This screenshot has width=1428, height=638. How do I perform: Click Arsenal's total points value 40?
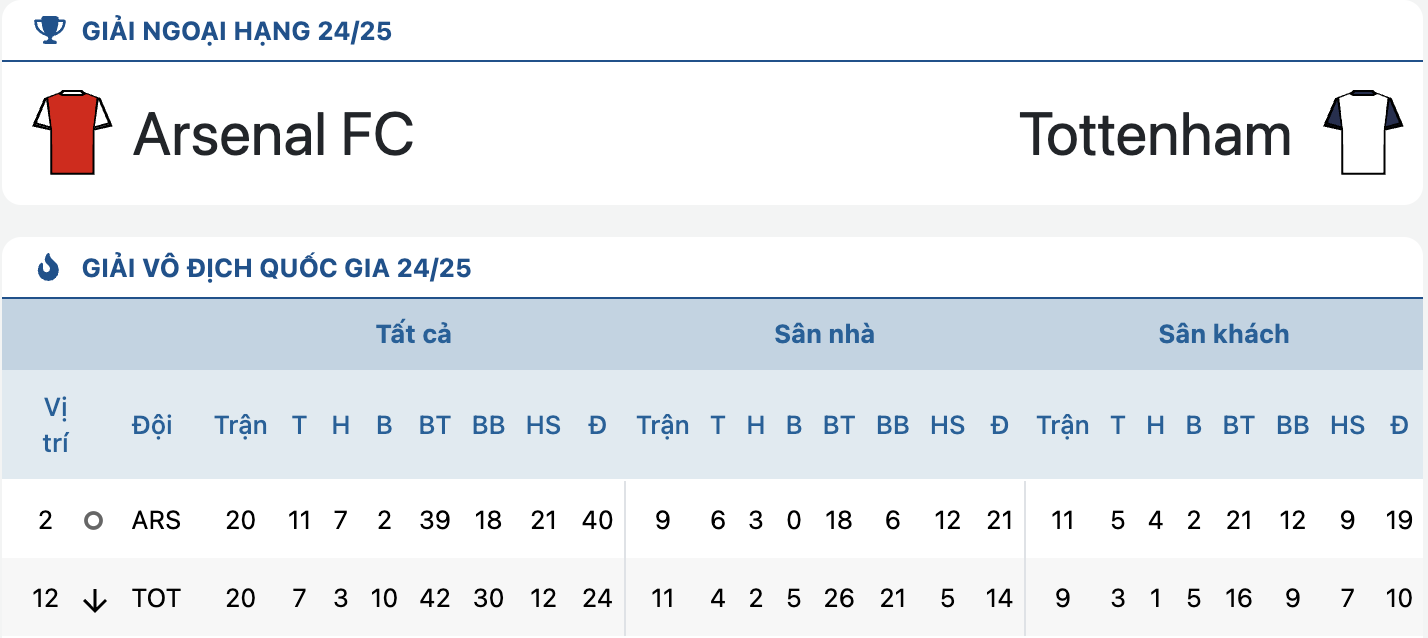pos(597,520)
